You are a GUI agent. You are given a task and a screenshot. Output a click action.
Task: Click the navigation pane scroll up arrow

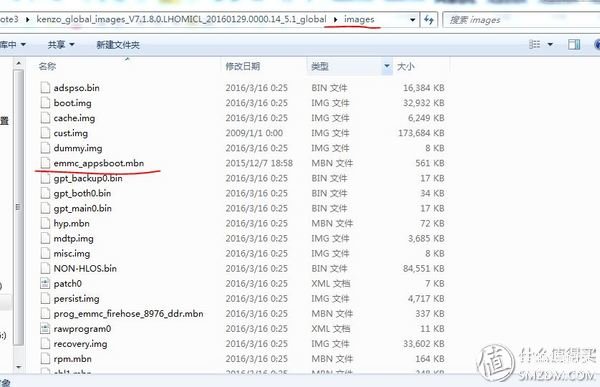pos(18,63)
